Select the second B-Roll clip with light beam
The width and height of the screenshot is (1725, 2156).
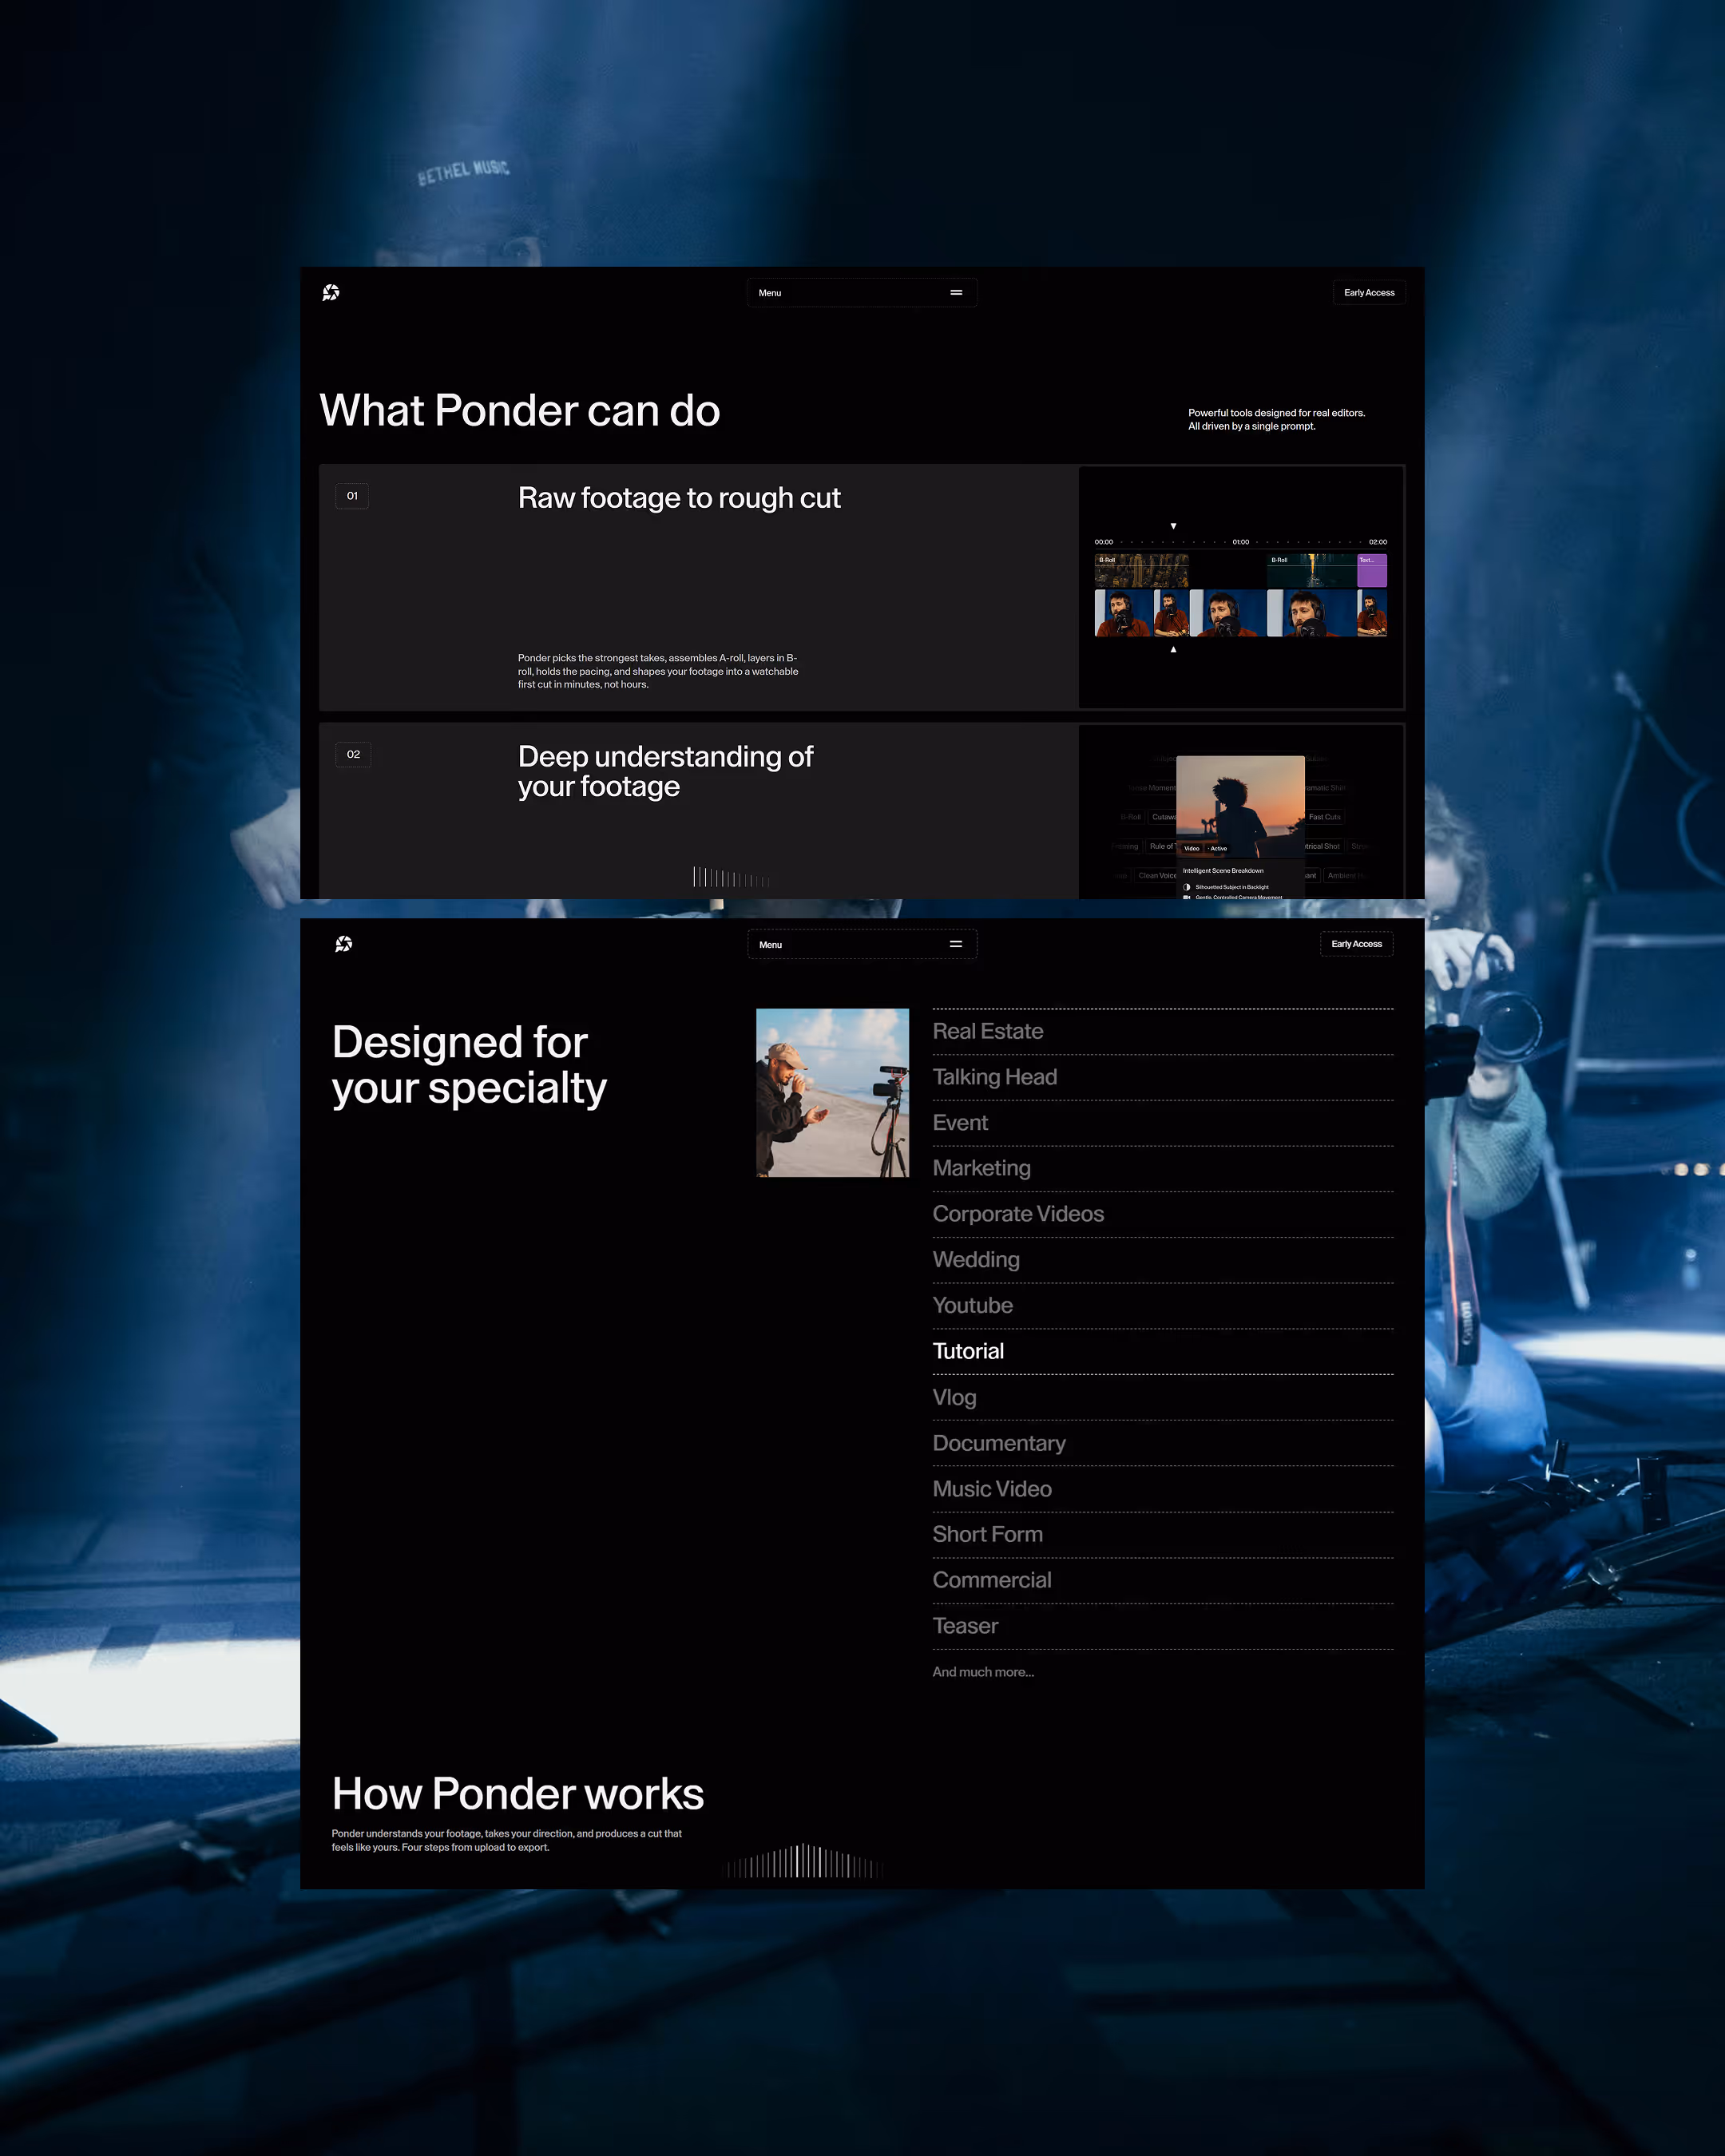pos(1311,570)
